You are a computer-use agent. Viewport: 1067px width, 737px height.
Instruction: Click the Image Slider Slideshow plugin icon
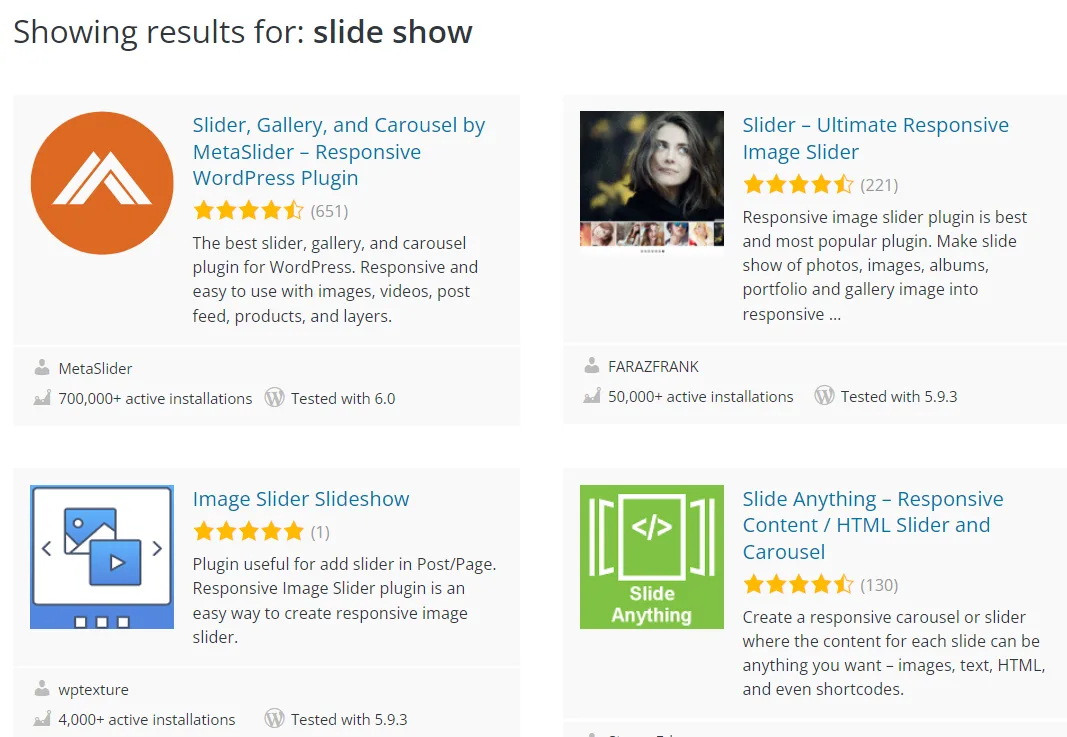click(x=102, y=557)
